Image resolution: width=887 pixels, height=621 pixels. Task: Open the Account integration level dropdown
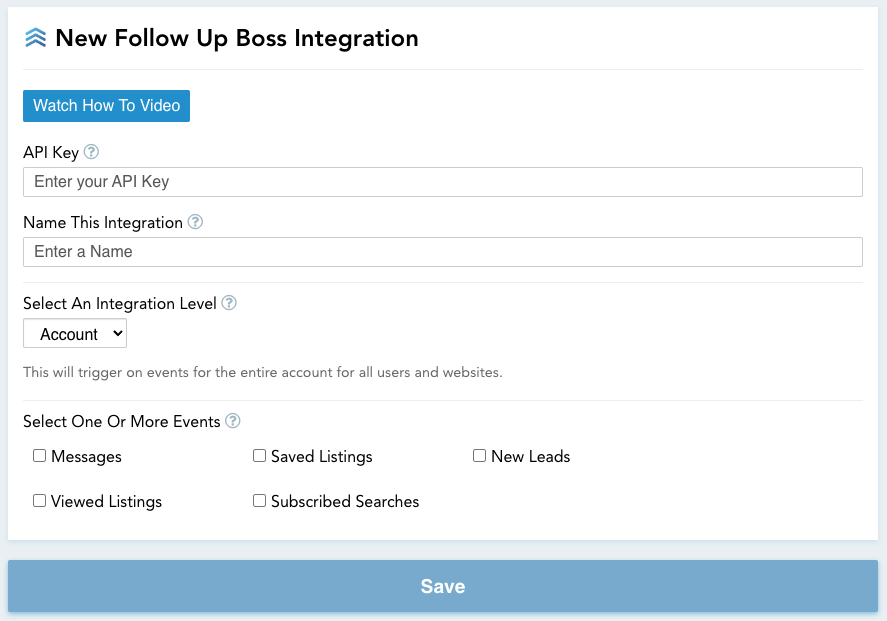click(x=75, y=334)
